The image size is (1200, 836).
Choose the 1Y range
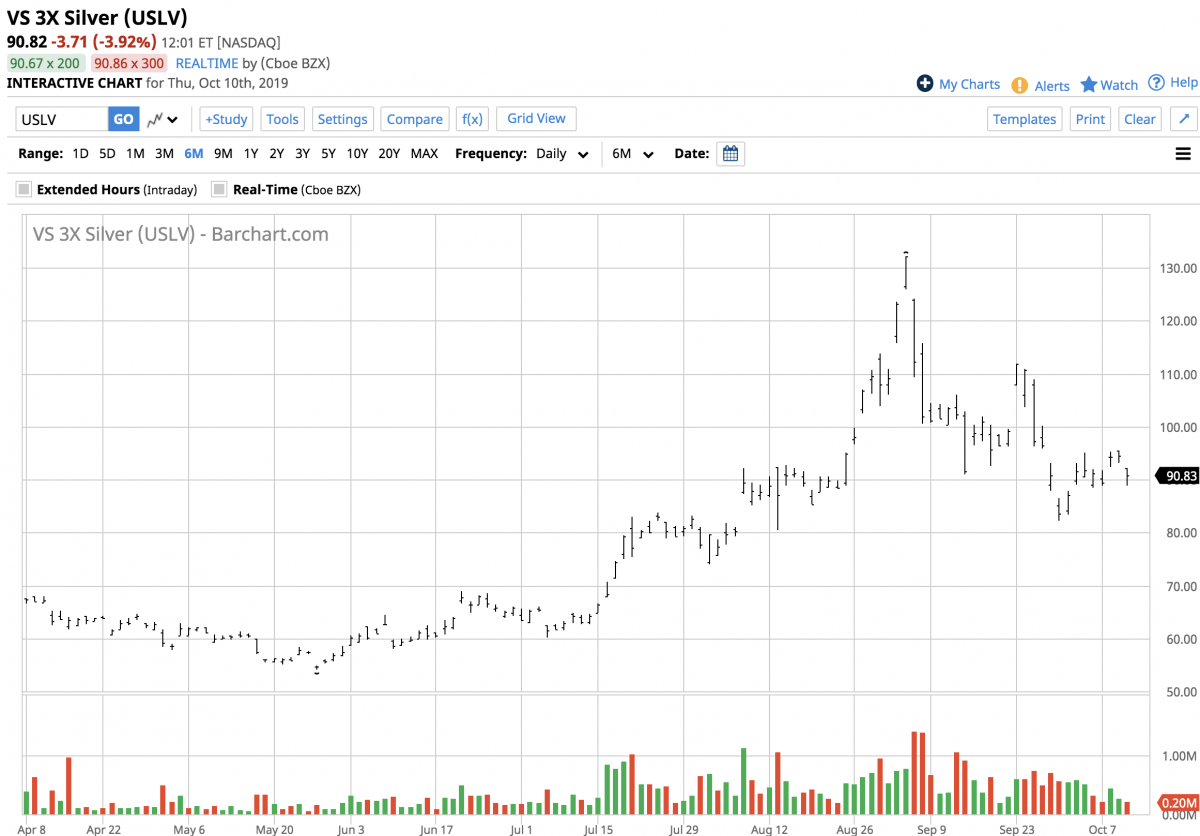click(251, 154)
